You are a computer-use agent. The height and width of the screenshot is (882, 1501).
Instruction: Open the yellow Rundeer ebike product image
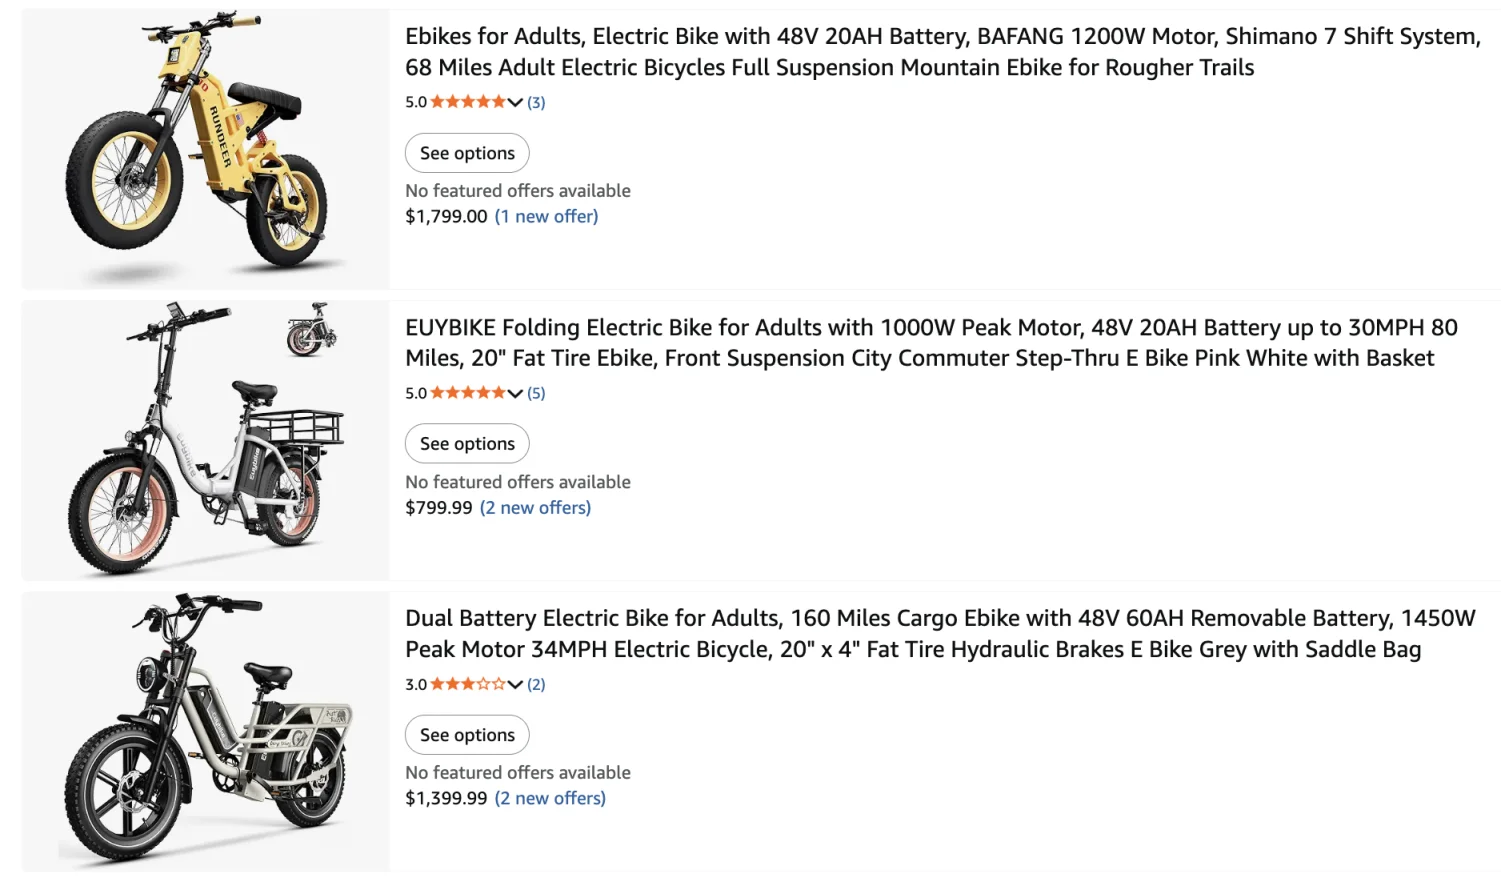click(205, 148)
